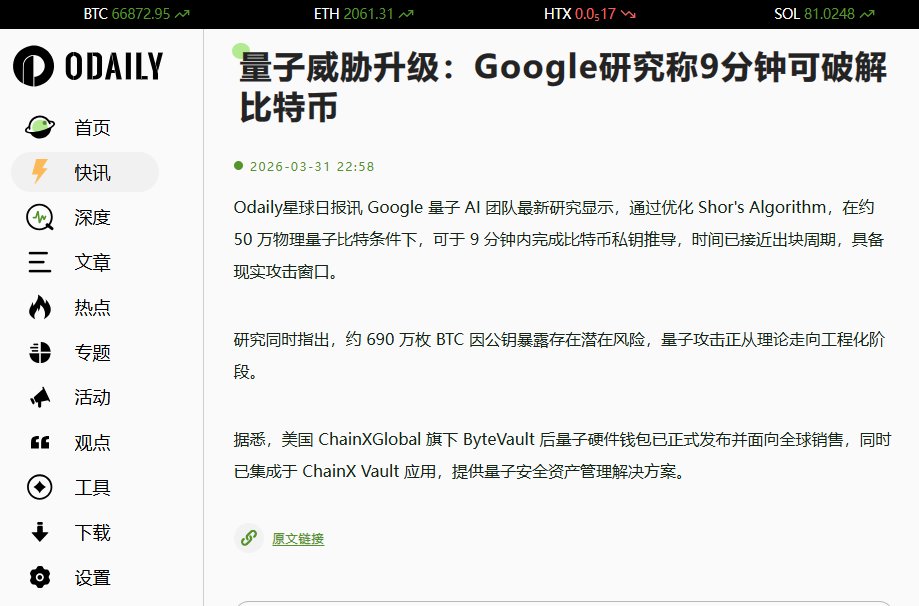Click the ODAILY logo

[x=88, y=66]
